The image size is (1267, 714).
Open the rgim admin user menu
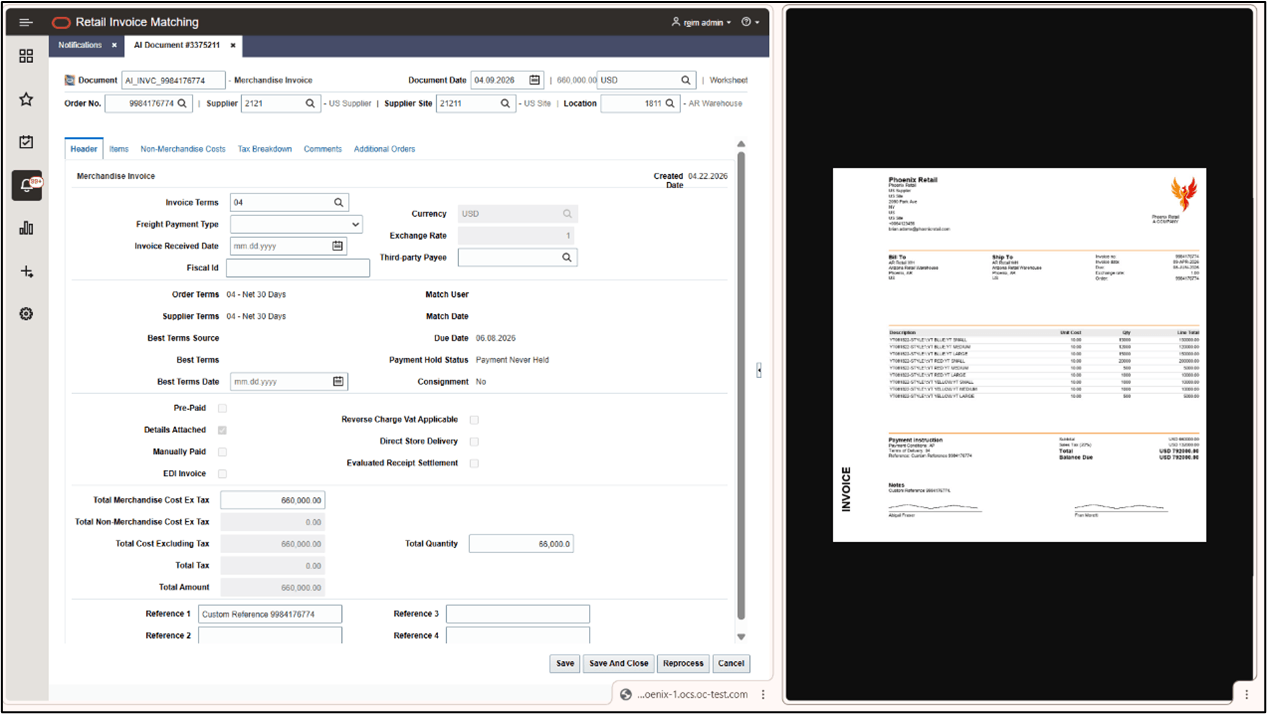(x=701, y=22)
